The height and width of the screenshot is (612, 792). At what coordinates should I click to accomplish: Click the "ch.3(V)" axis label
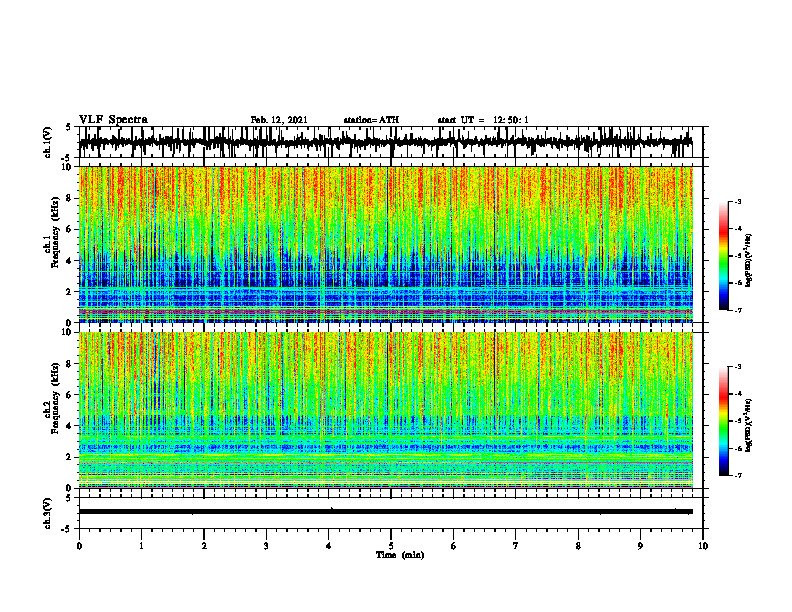pyautogui.click(x=47, y=513)
